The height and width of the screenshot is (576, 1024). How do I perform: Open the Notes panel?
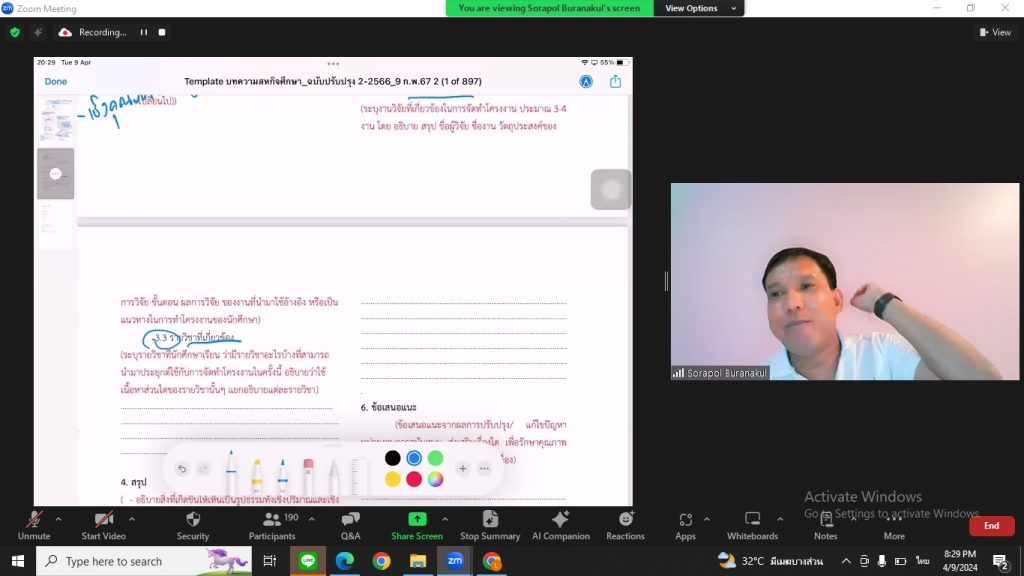[x=825, y=526]
